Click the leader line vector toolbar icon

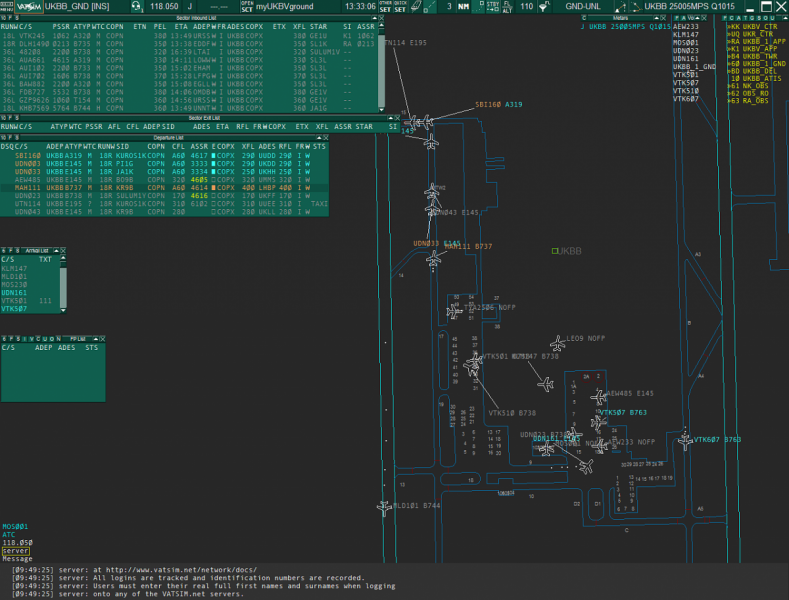pyautogui.click(x=621, y=6)
